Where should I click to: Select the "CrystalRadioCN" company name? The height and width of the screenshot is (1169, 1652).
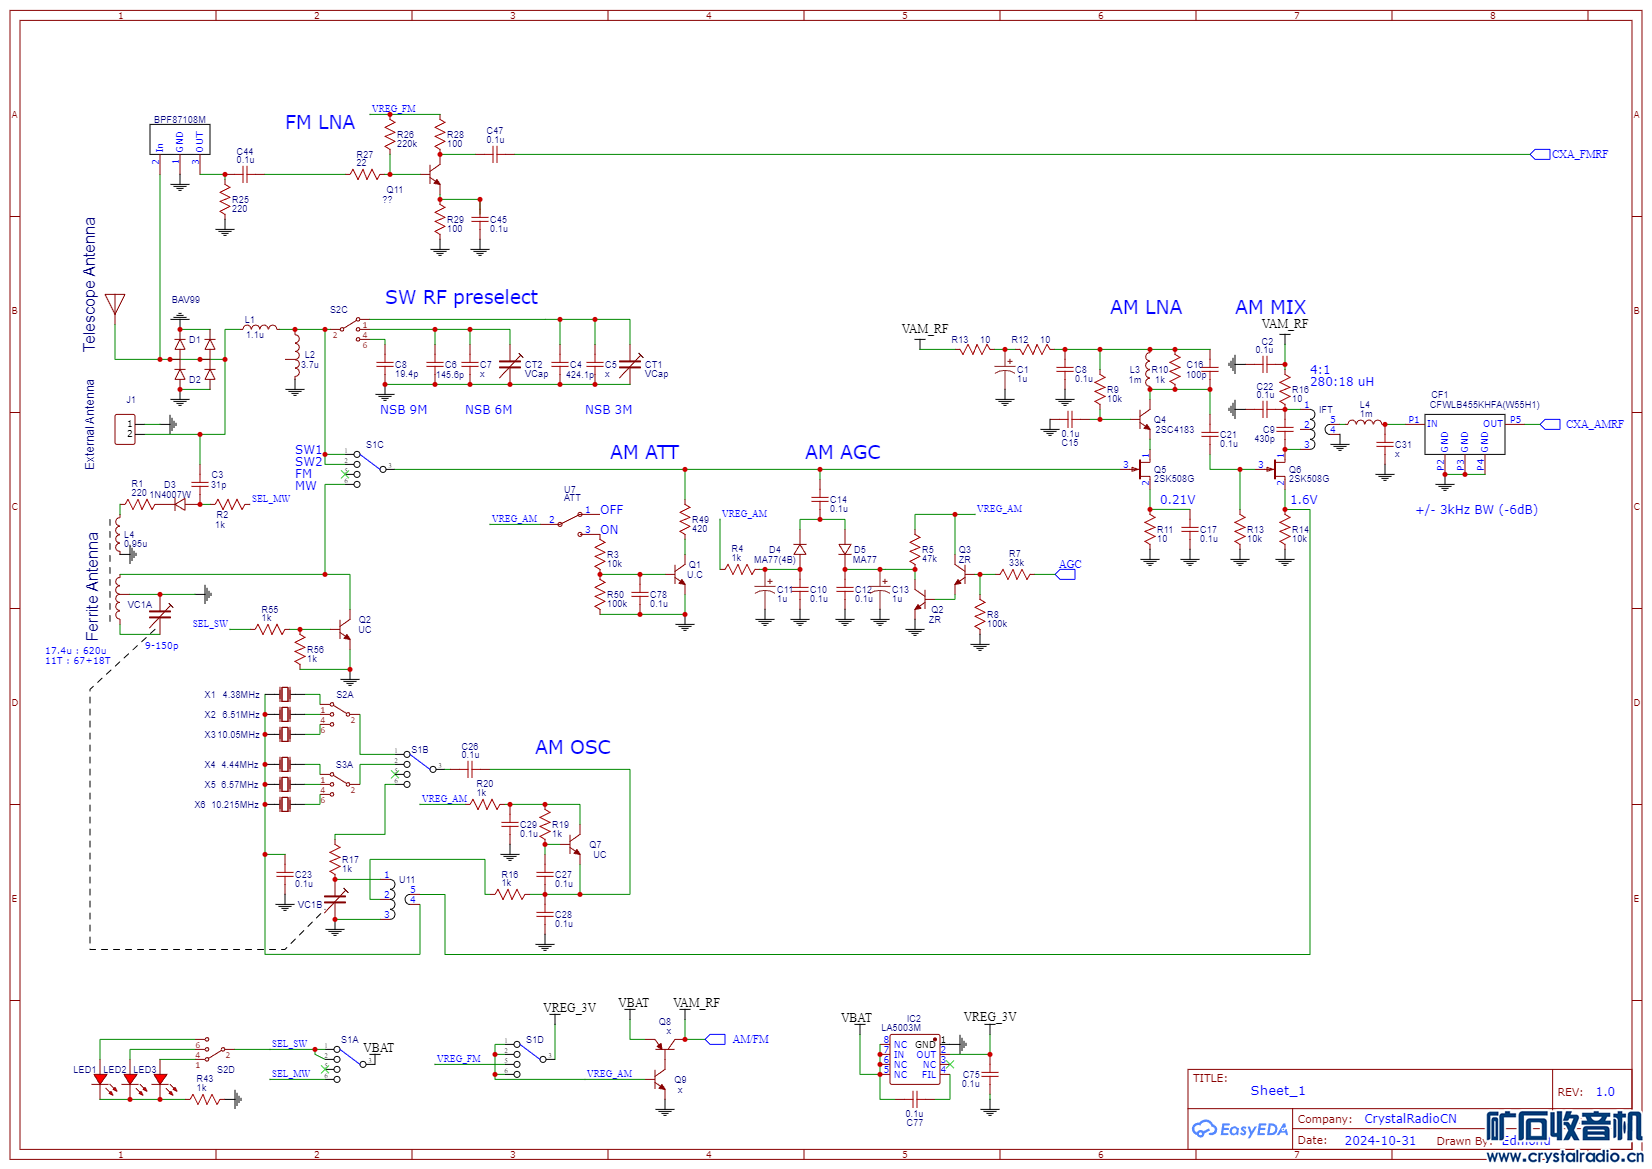point(1410,1118)
